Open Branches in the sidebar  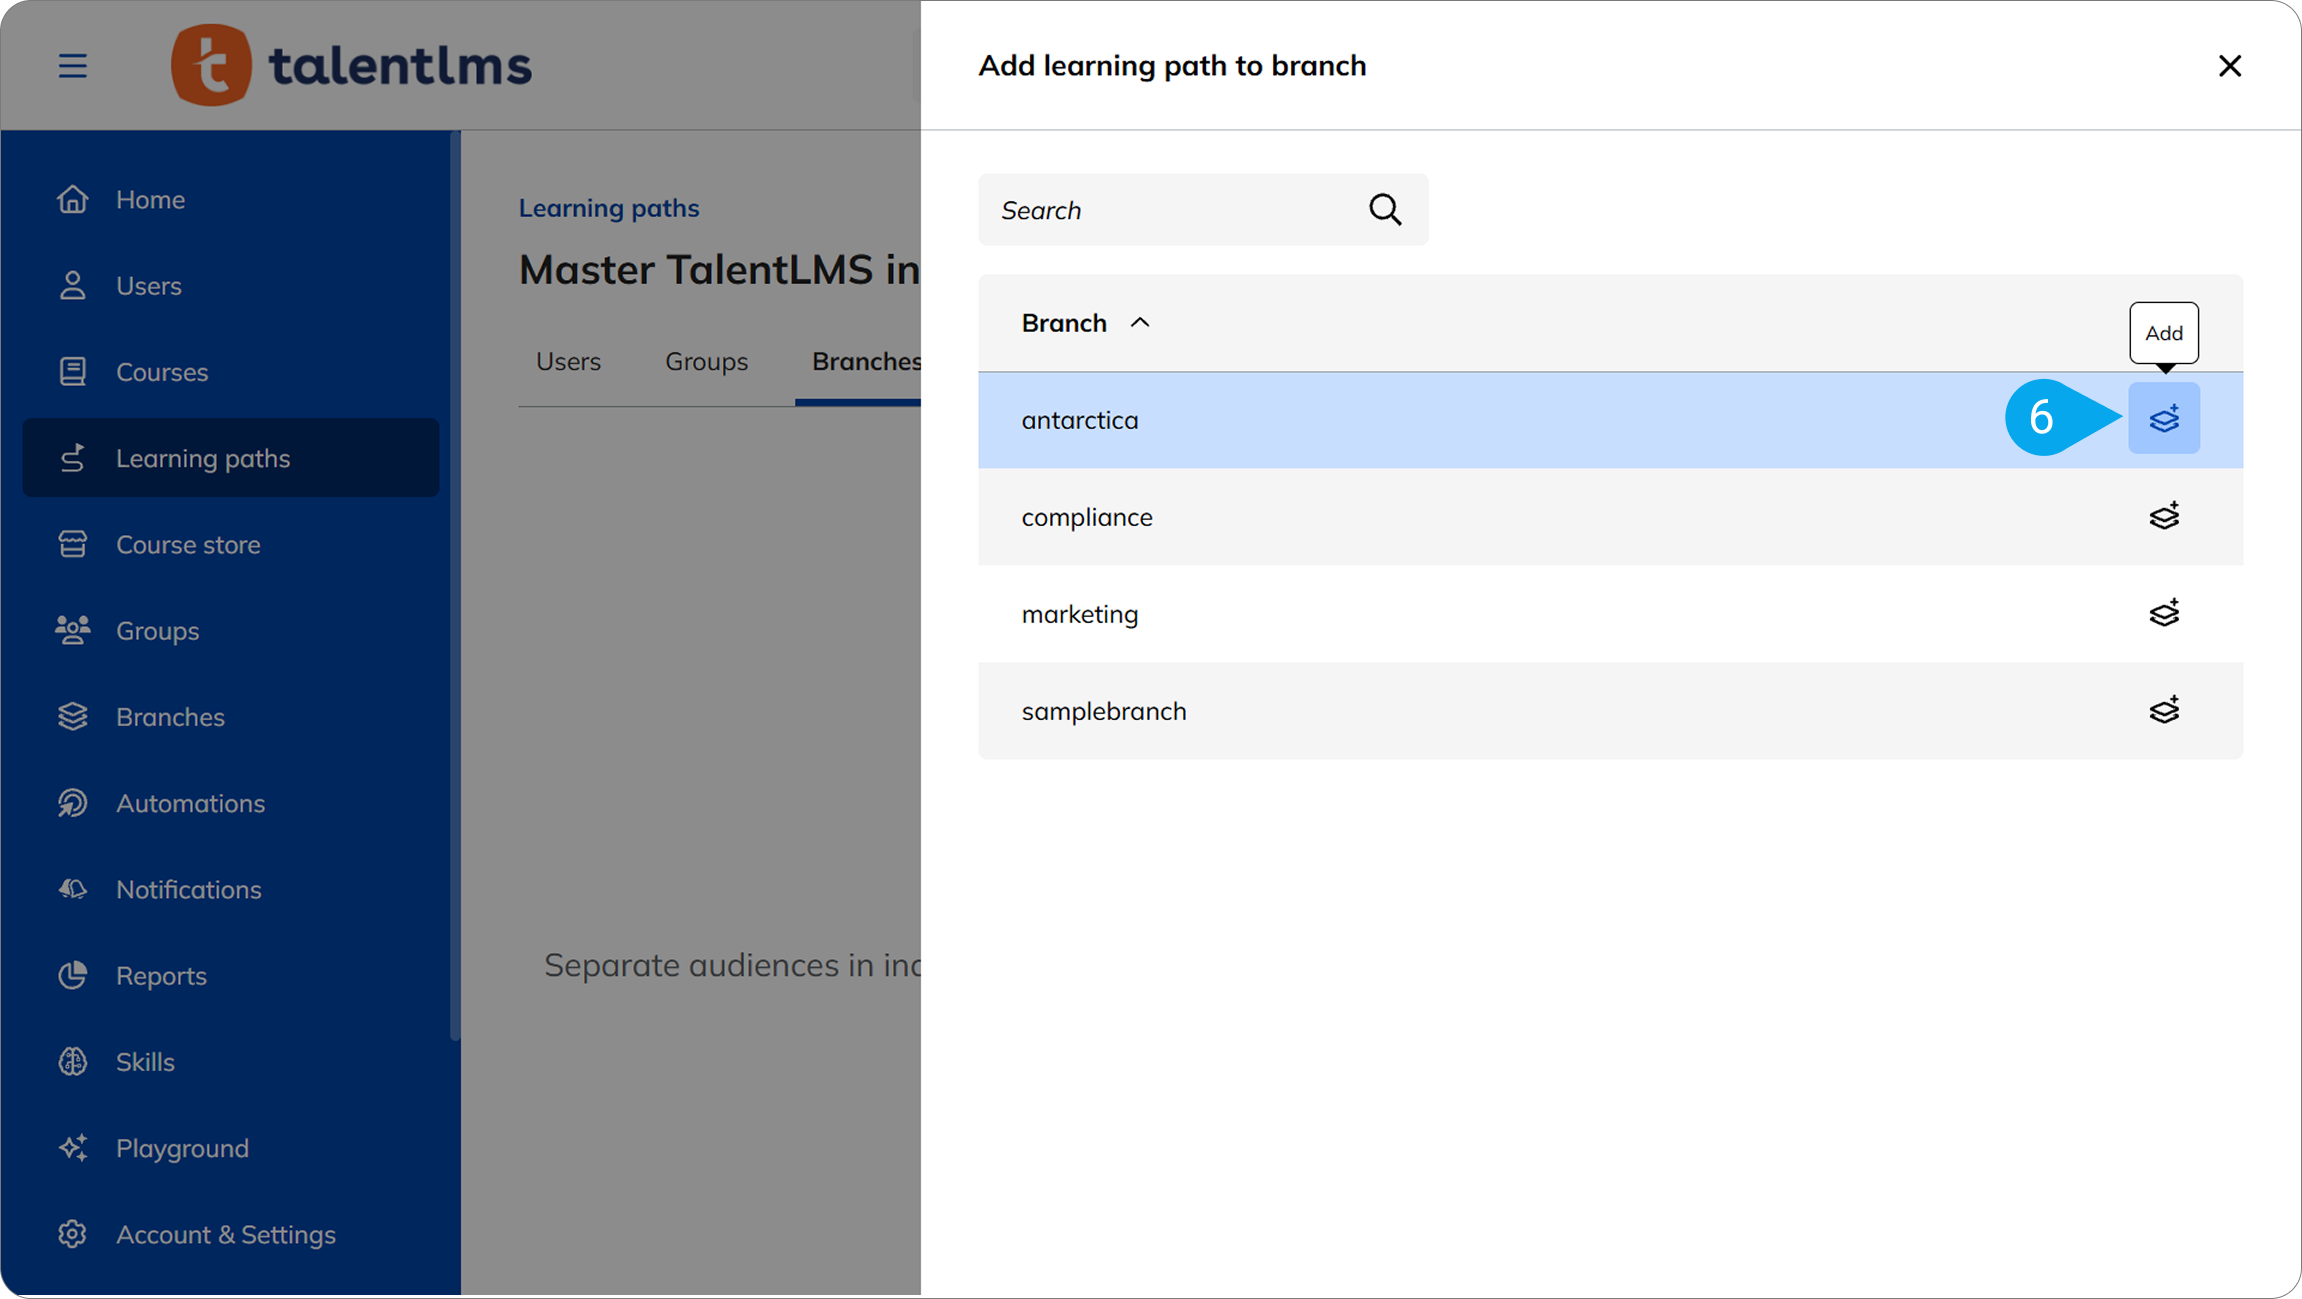pos(231,716)
